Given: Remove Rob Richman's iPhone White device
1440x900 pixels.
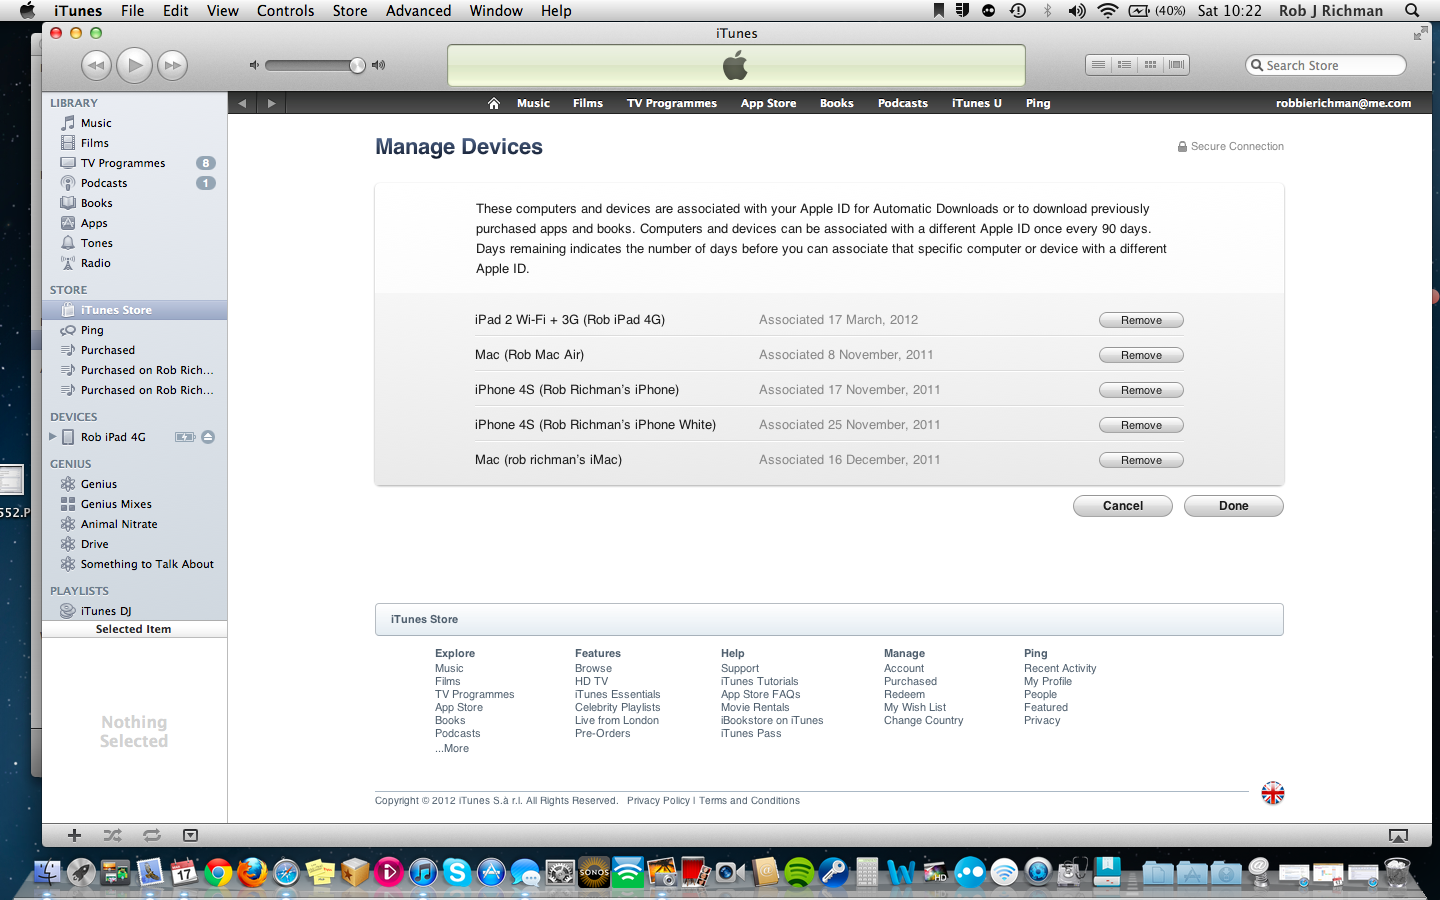Looking at the screenshot, I should click(x=1141, y=425).
